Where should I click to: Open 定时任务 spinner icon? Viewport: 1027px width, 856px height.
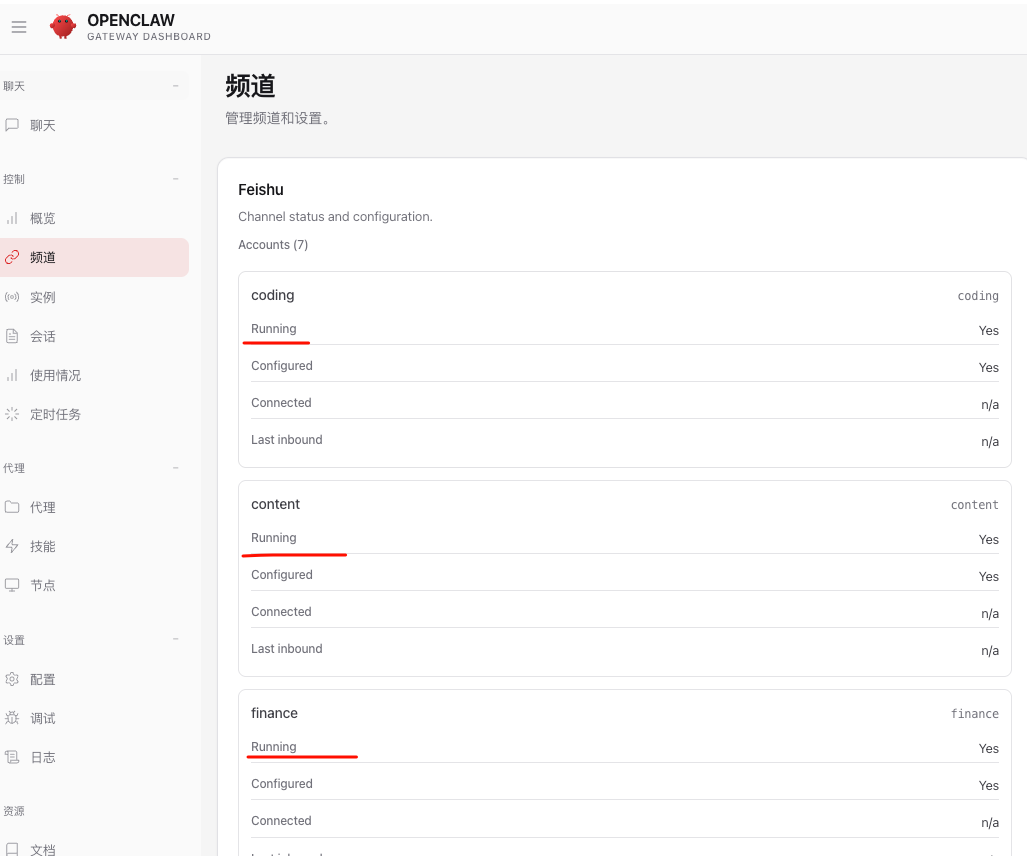pyautogui.click(x=12, y=414)
